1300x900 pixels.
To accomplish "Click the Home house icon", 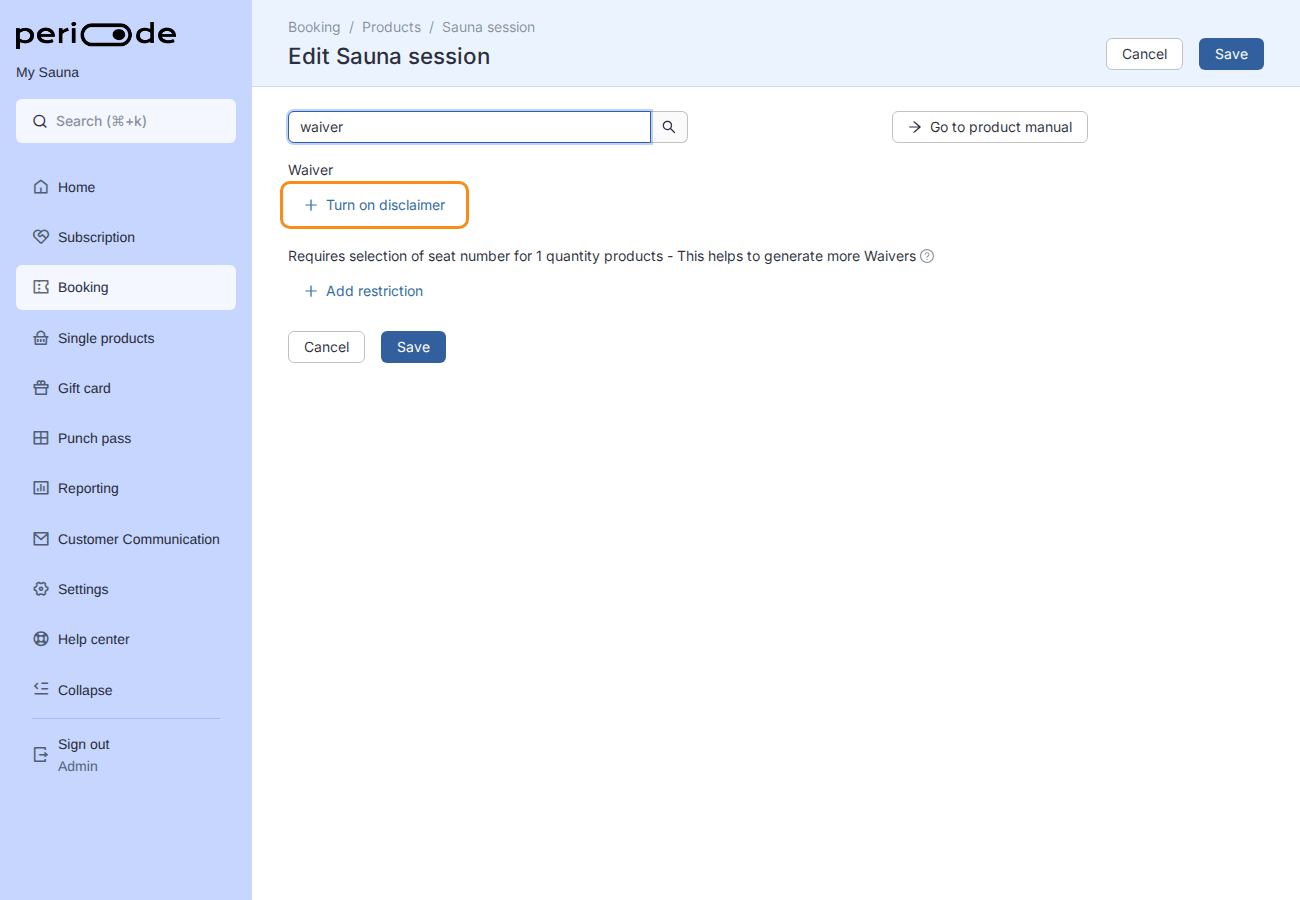I will 41,187.
